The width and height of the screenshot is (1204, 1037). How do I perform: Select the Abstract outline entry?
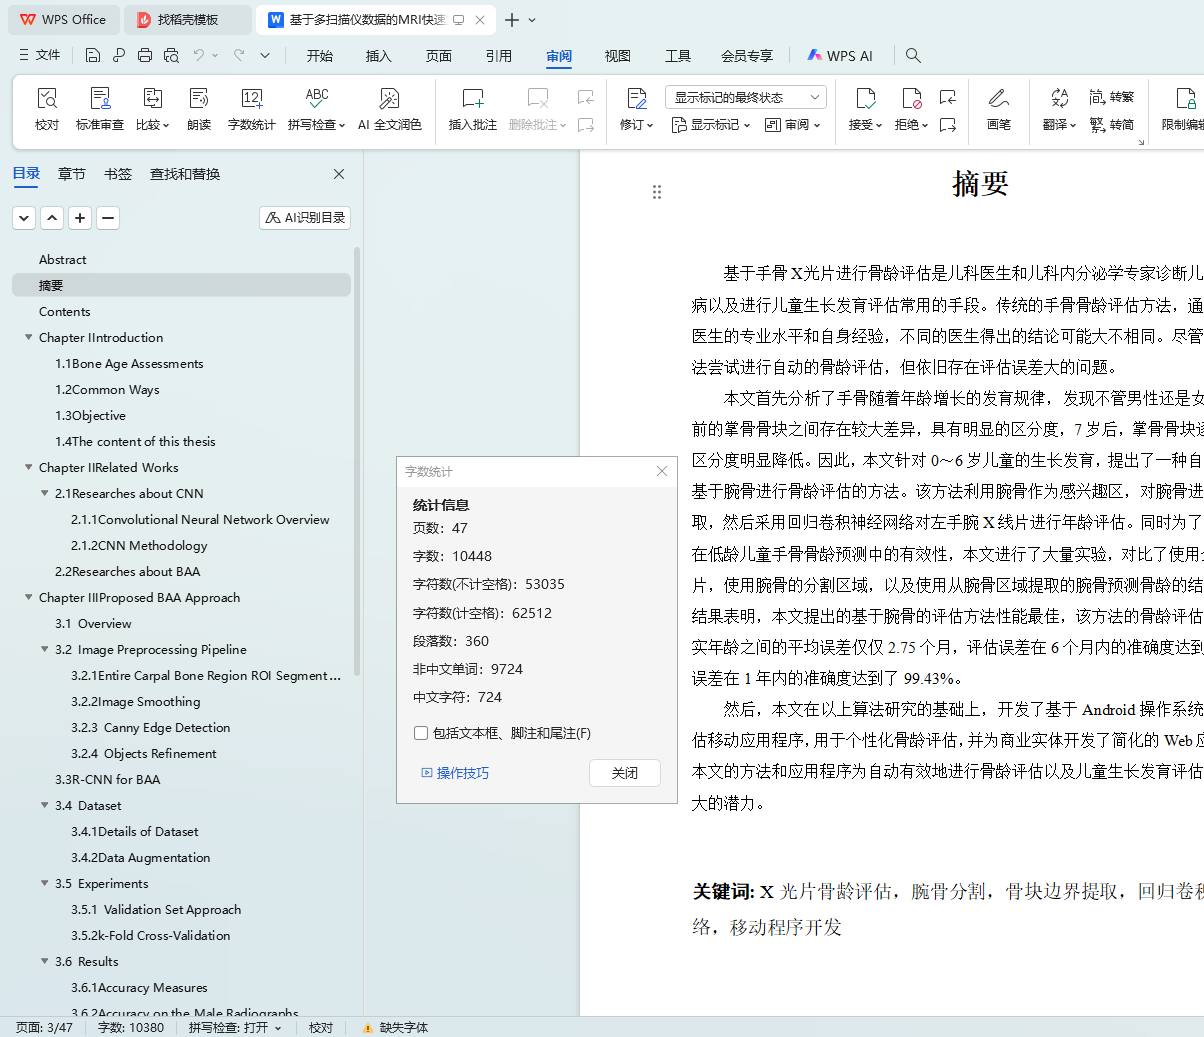point(62,259)
